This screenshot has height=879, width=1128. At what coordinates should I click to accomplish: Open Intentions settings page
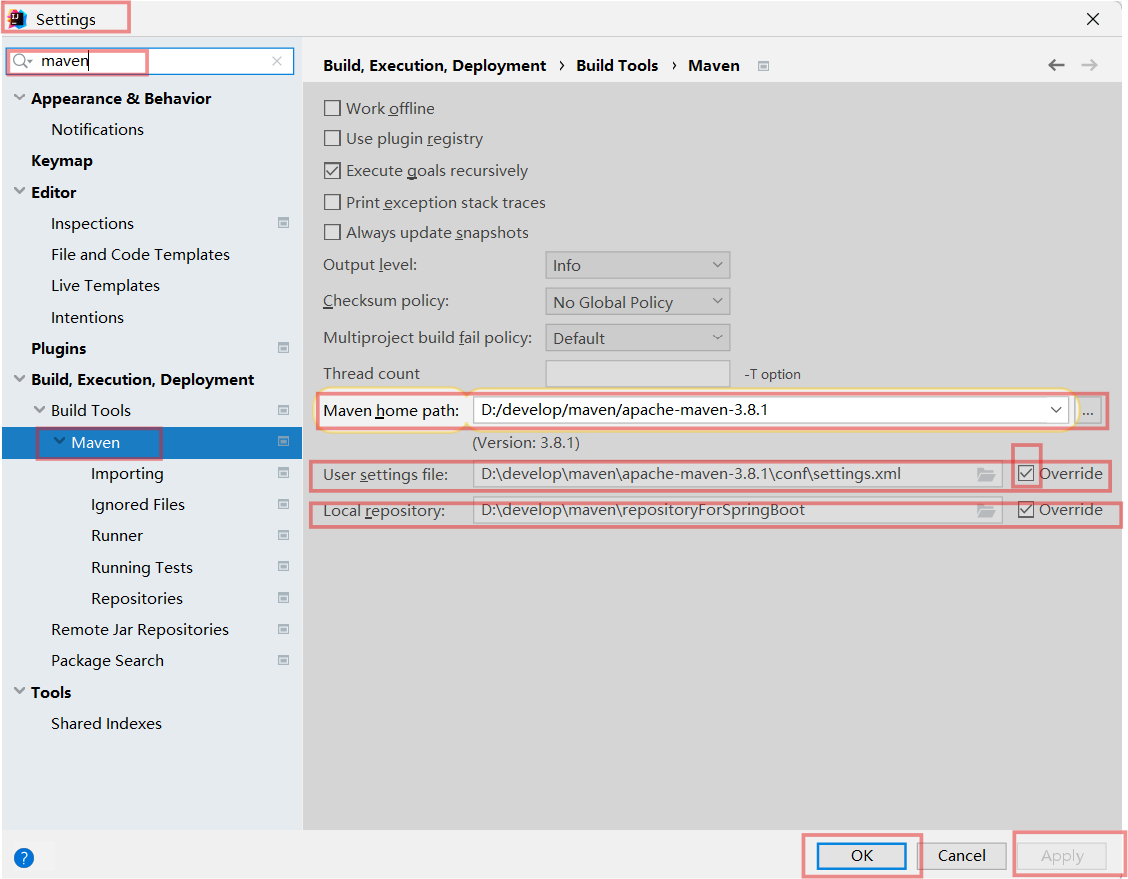87,317
